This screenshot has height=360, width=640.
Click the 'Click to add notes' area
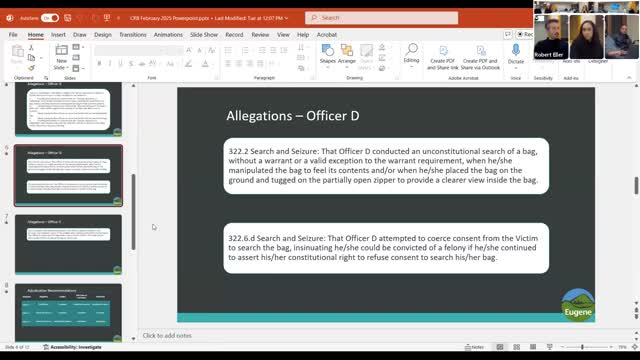click(167, 336)
